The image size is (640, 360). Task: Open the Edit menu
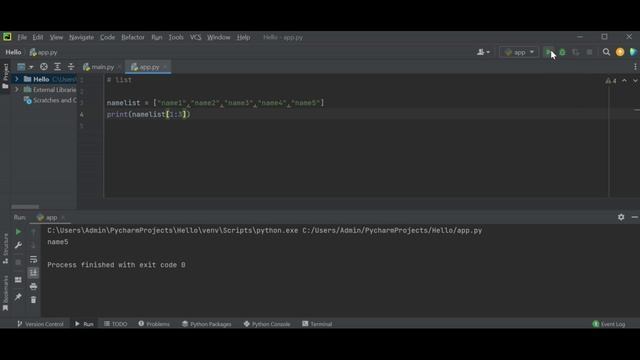click(x=38, y=37)
